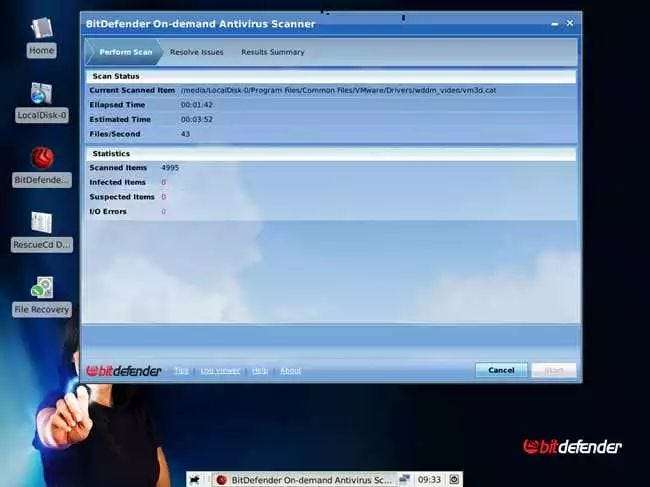Open the LocalDisk-0 desktop icon
The image size is (650, 487).
[41, 102]
